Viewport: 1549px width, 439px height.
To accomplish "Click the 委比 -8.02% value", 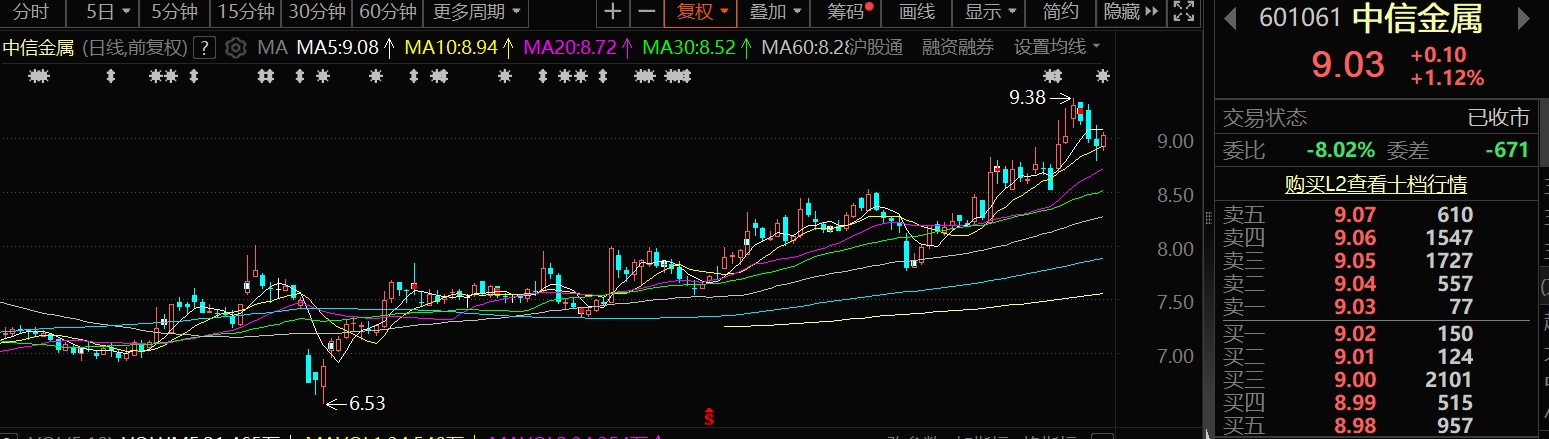I will pyautogui.click(x=1340, y=151).
